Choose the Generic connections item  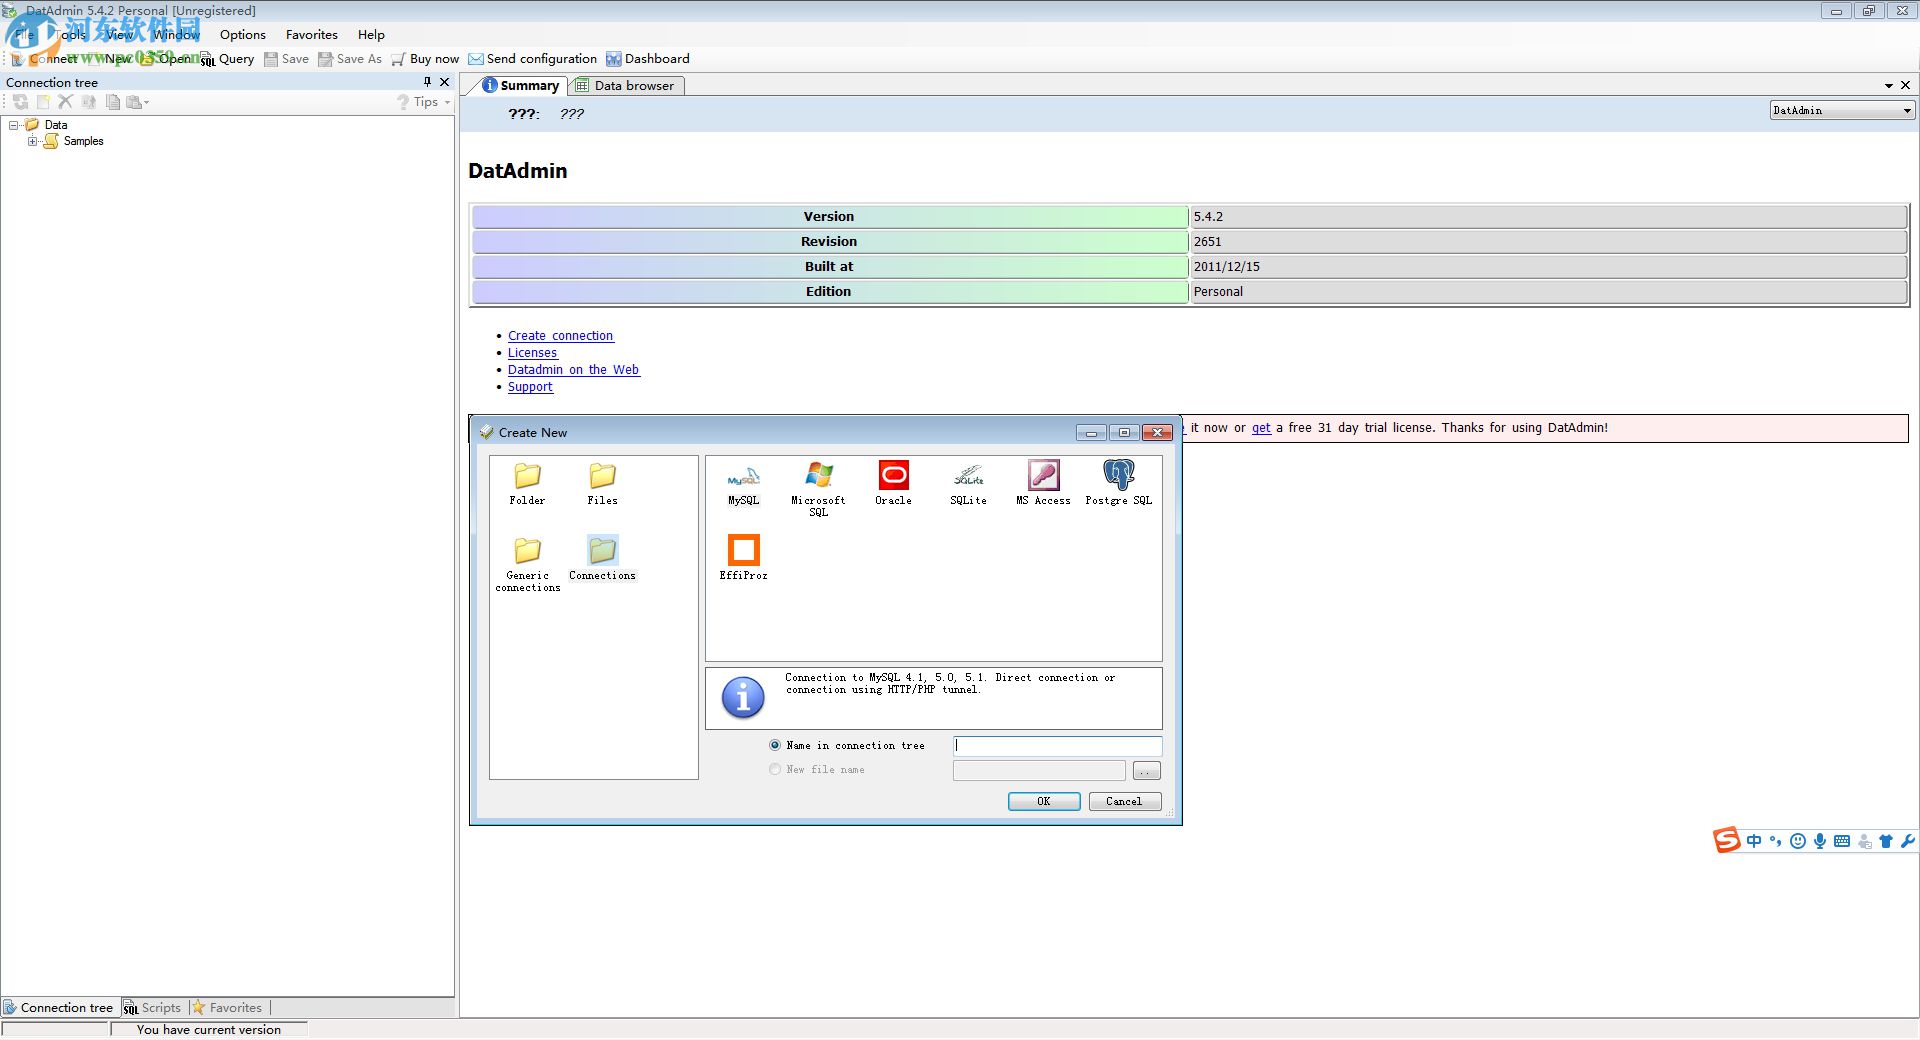527,565
